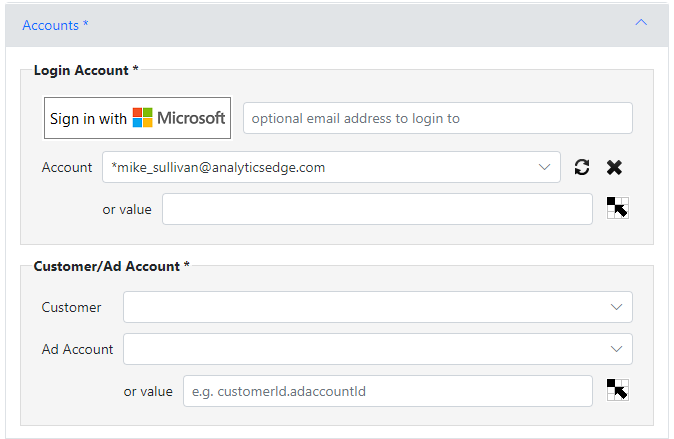The width and height of the screenshot is (674, 439).
Task: Click the Accounts section header link
Action: [x=55, y=25]
